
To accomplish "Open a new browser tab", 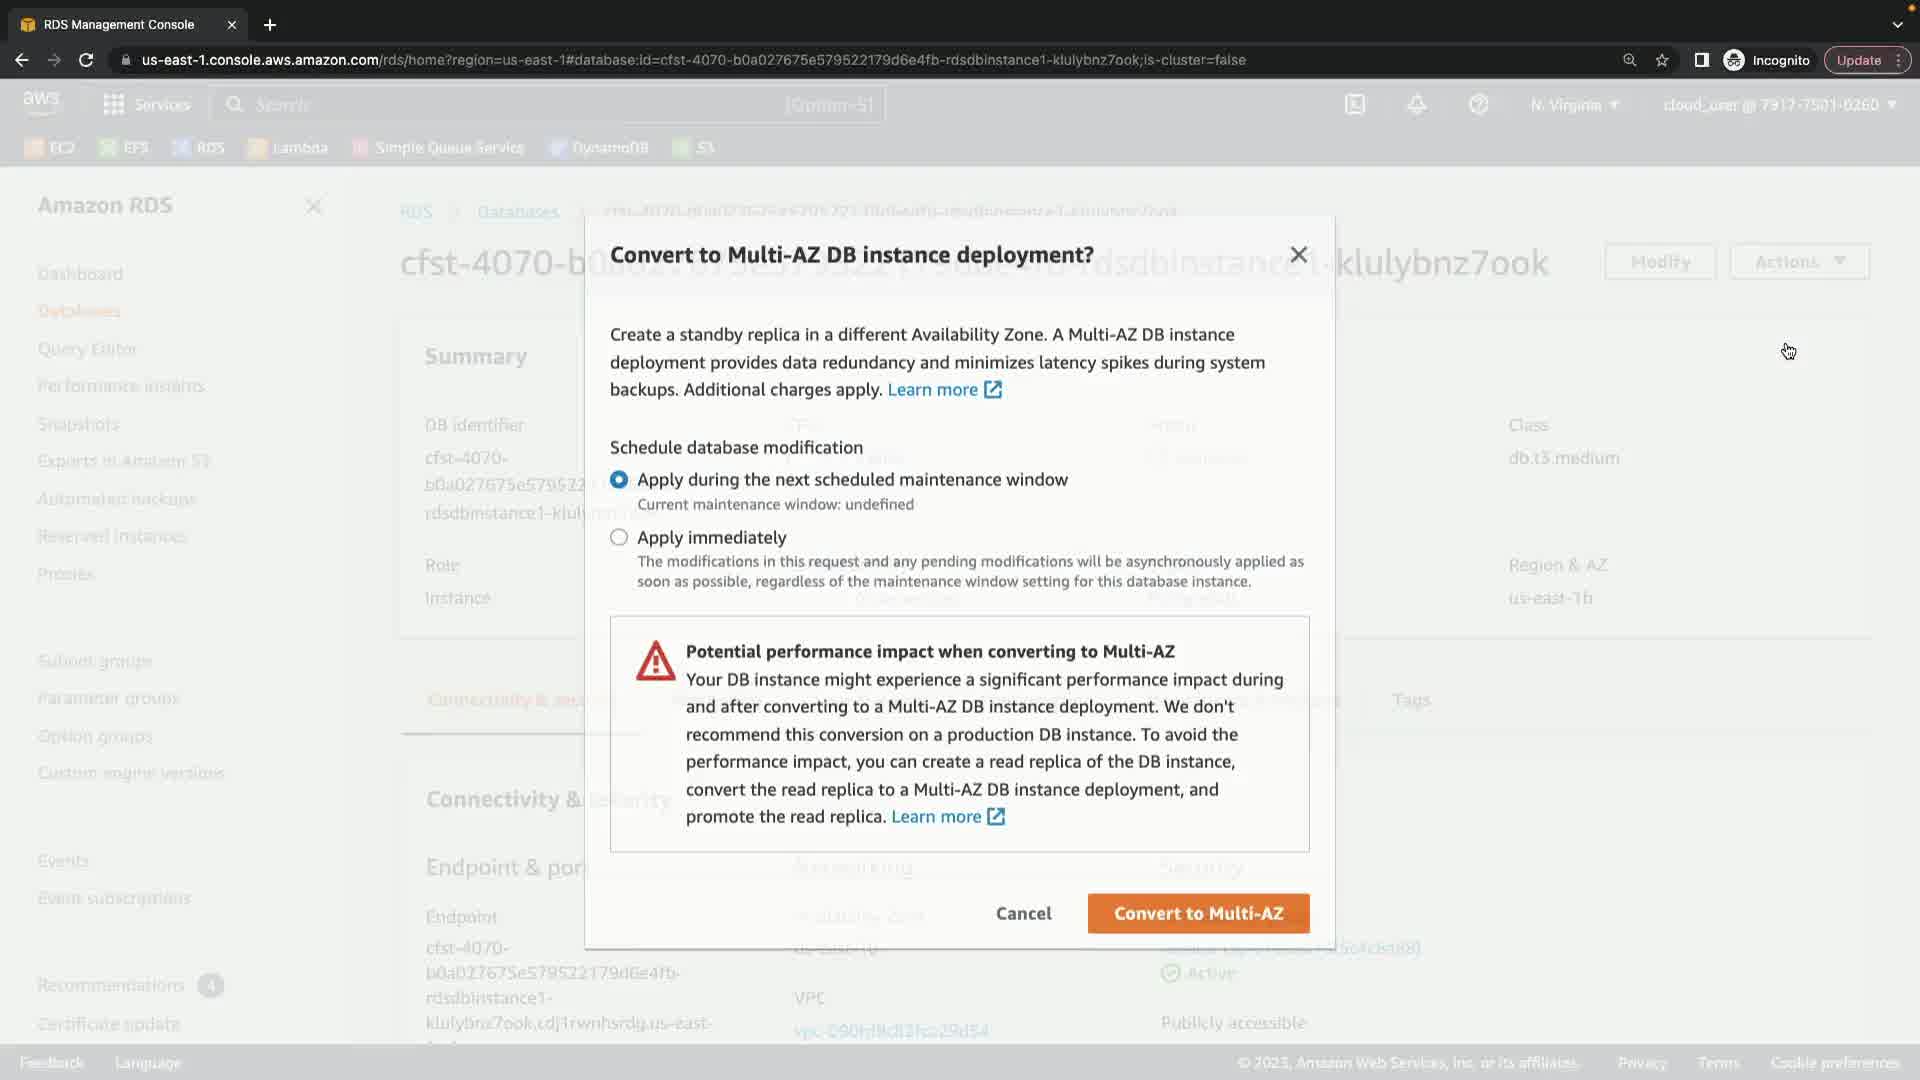I will pos(270,24).
